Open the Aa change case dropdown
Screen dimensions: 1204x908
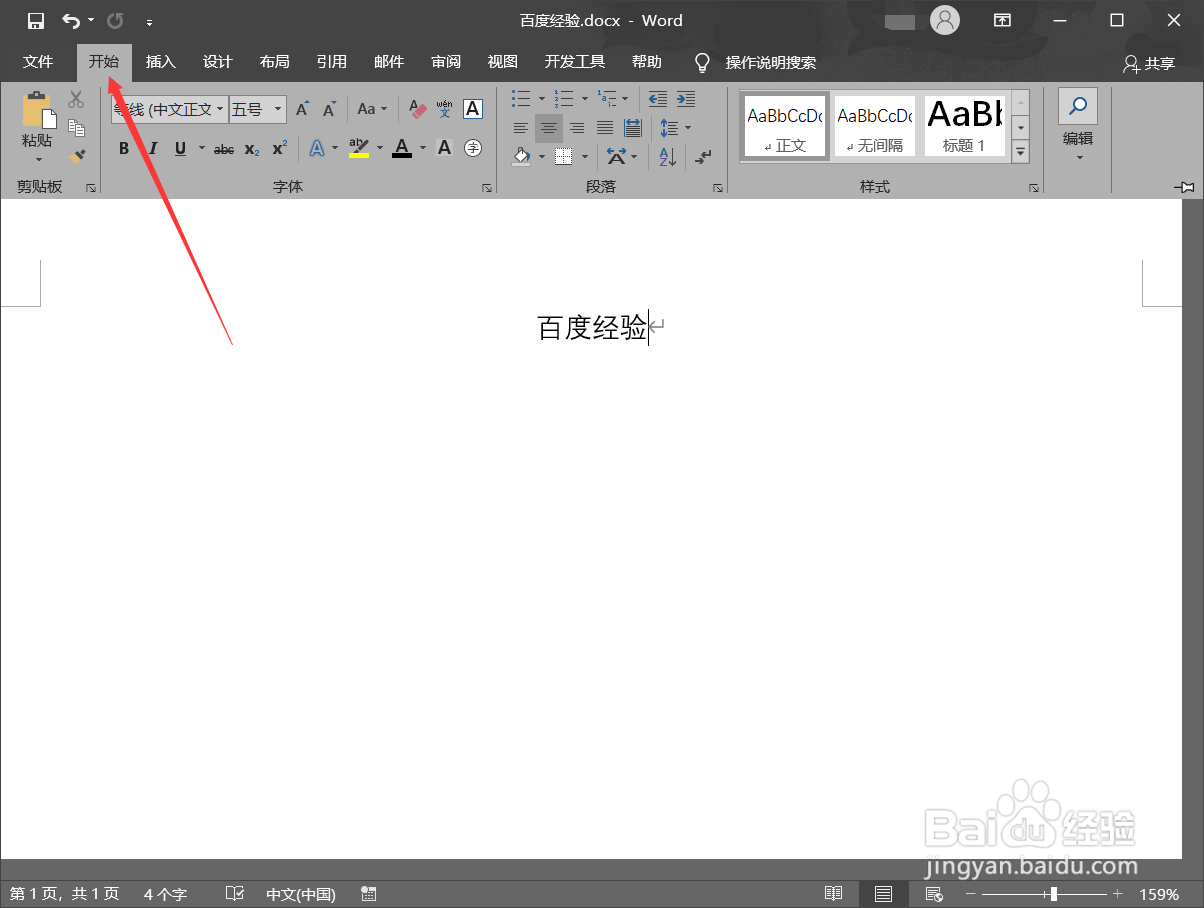point(372,109)
